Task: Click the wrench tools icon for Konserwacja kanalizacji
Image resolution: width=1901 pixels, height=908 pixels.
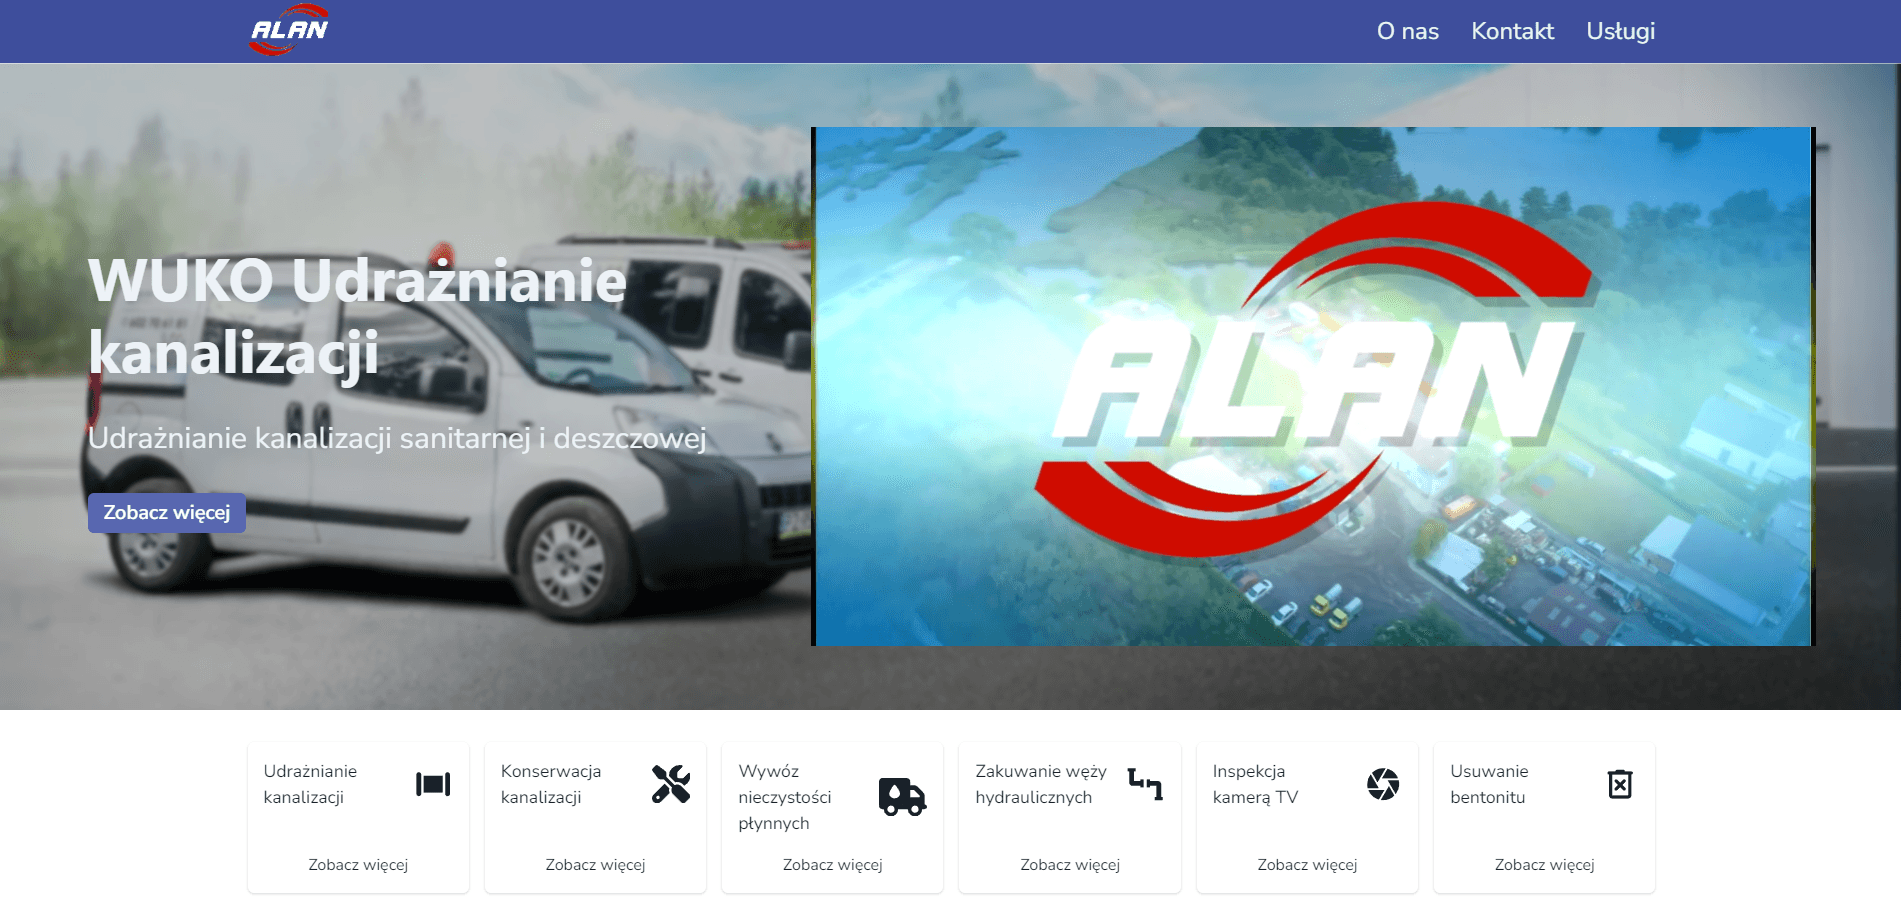Action: click(x=671, y=784)
